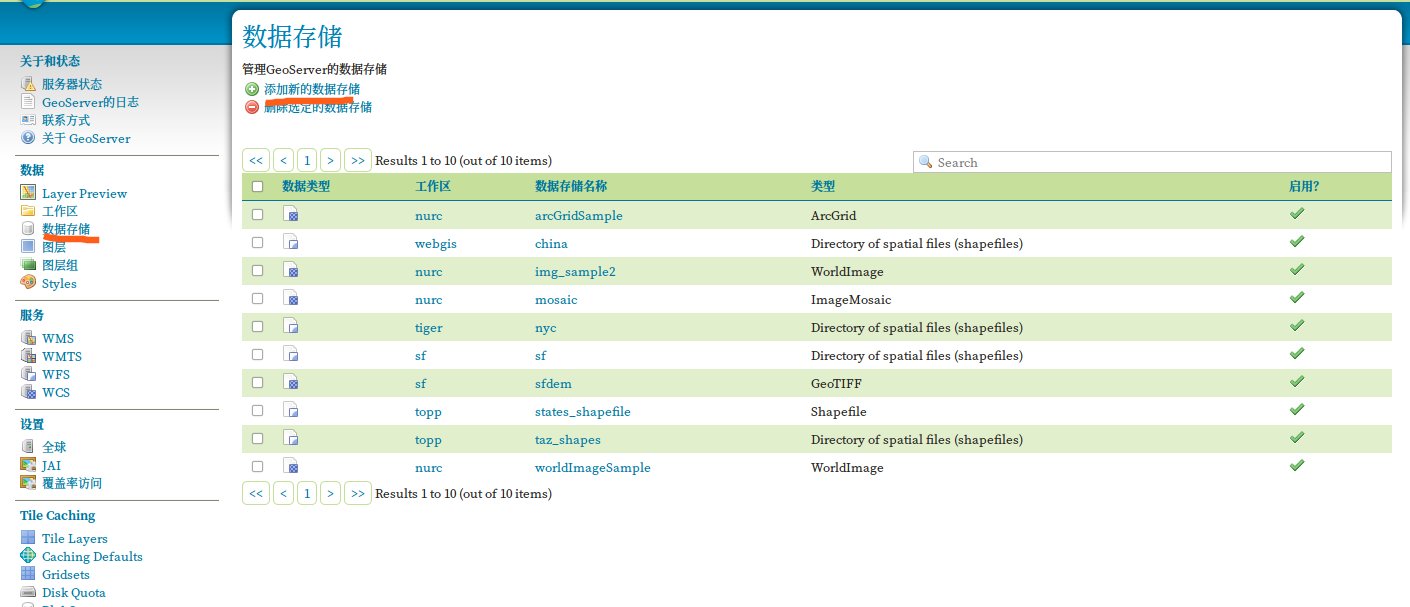Viewport: 1410px width, 607px height.
Task: Open the taz_shapes store link
Action: click(568, 439)
